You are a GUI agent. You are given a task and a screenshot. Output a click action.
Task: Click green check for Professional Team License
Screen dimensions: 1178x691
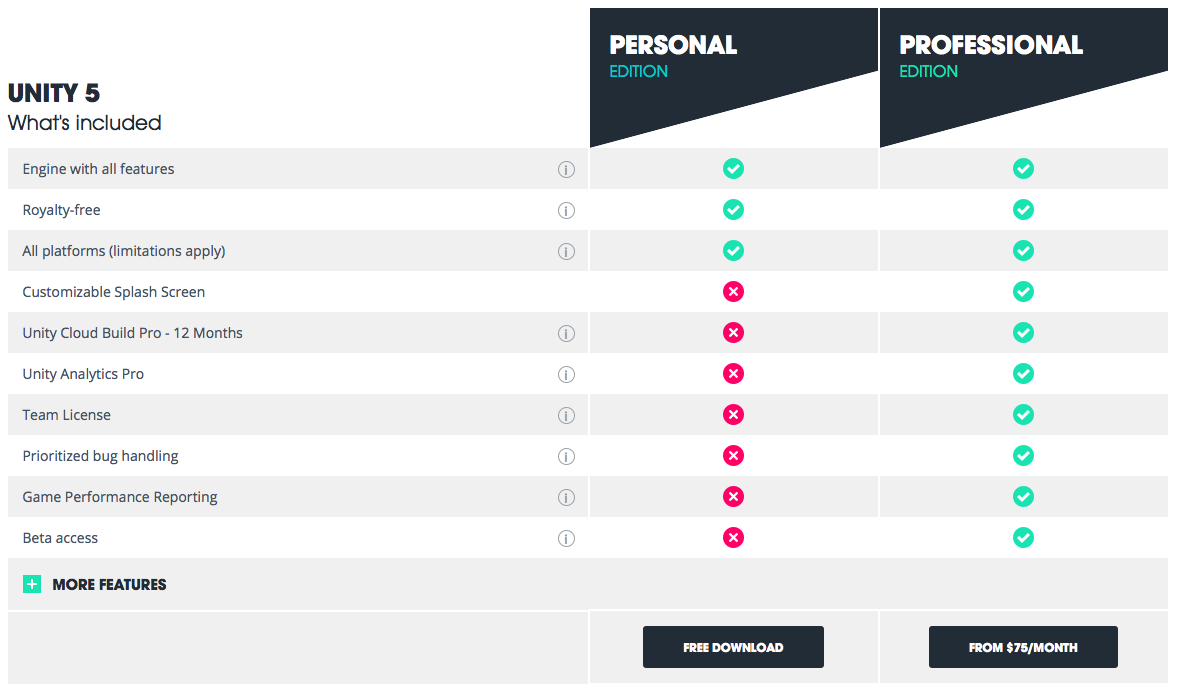click(x=1023, y=415)
